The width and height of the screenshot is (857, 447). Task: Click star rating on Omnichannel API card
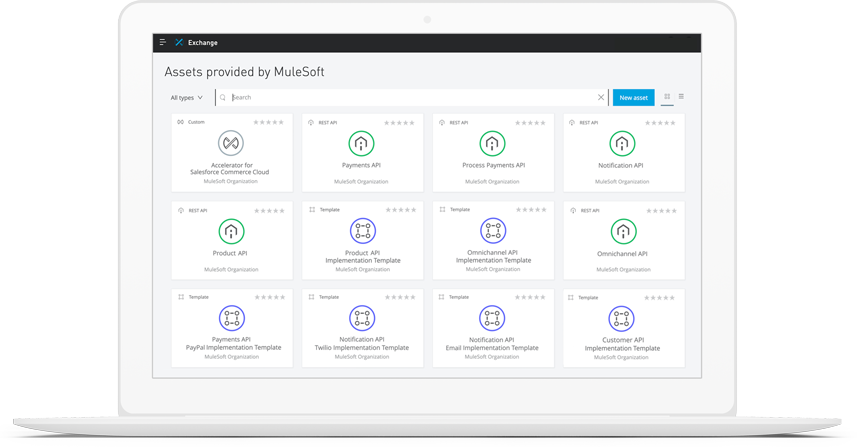661,210
